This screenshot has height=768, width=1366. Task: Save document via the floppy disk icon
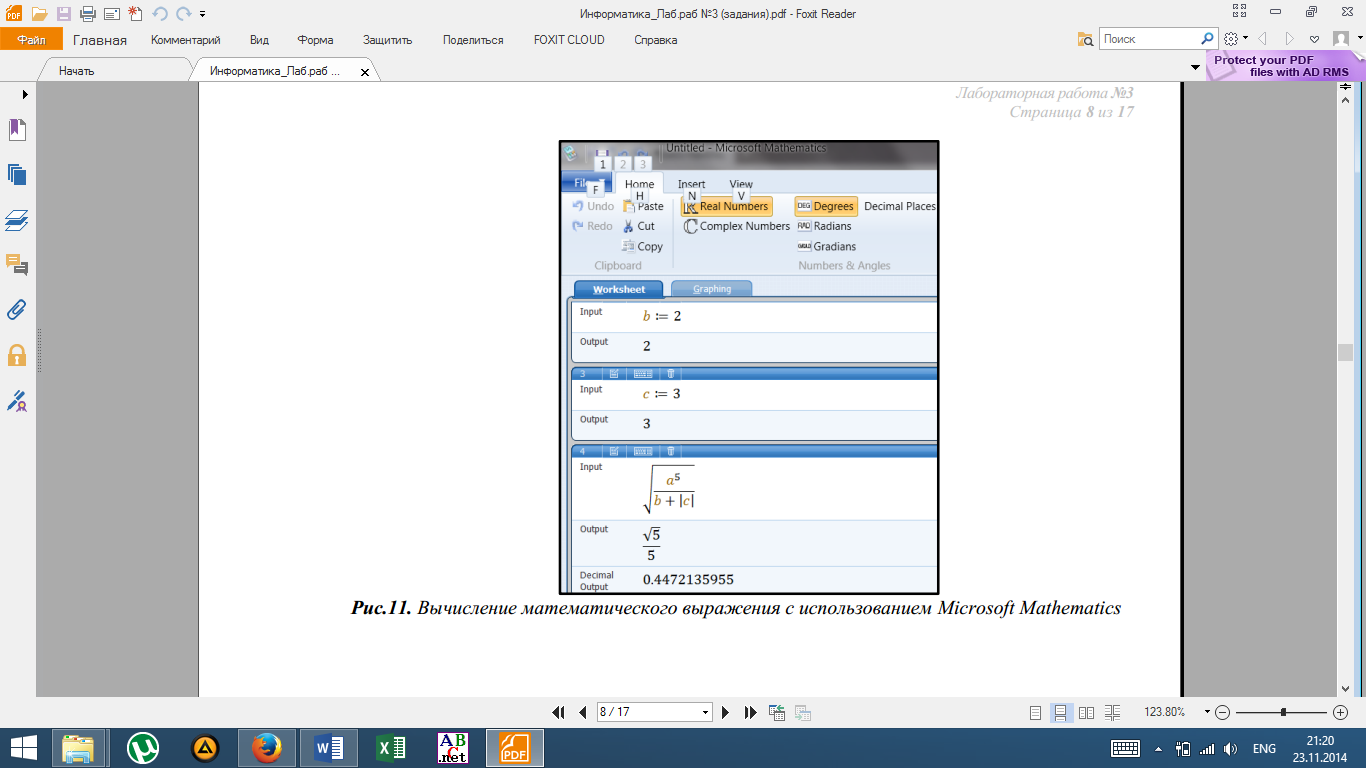(64, 14)
